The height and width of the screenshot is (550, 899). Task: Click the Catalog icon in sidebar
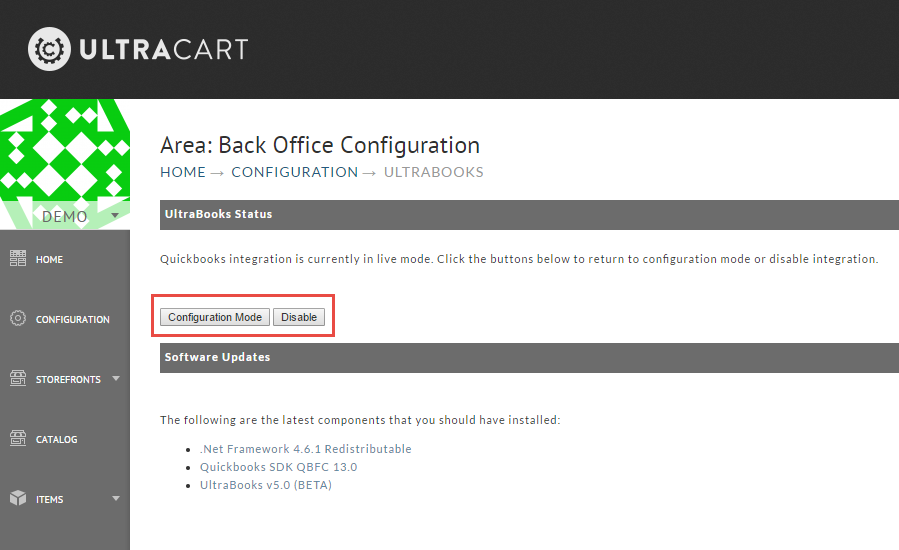coord(18,438)
